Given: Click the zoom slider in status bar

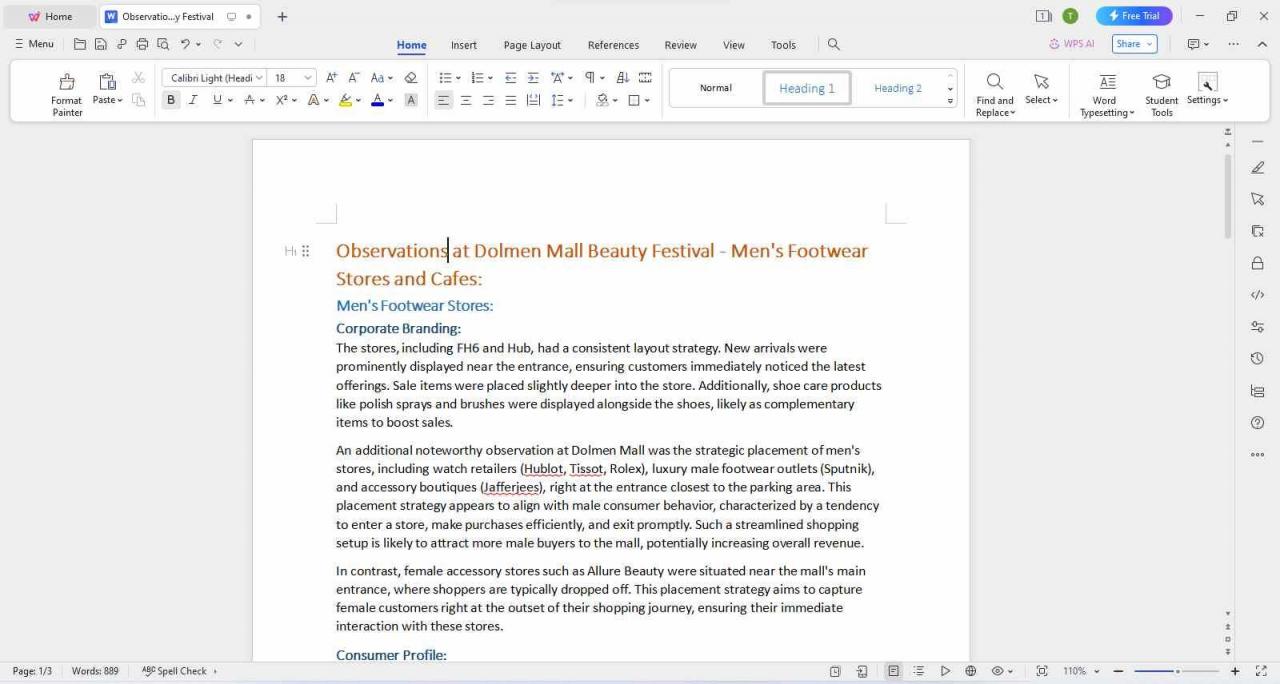Looking at the screenshot, I should pyautogui.click(x=1176, y=671).
